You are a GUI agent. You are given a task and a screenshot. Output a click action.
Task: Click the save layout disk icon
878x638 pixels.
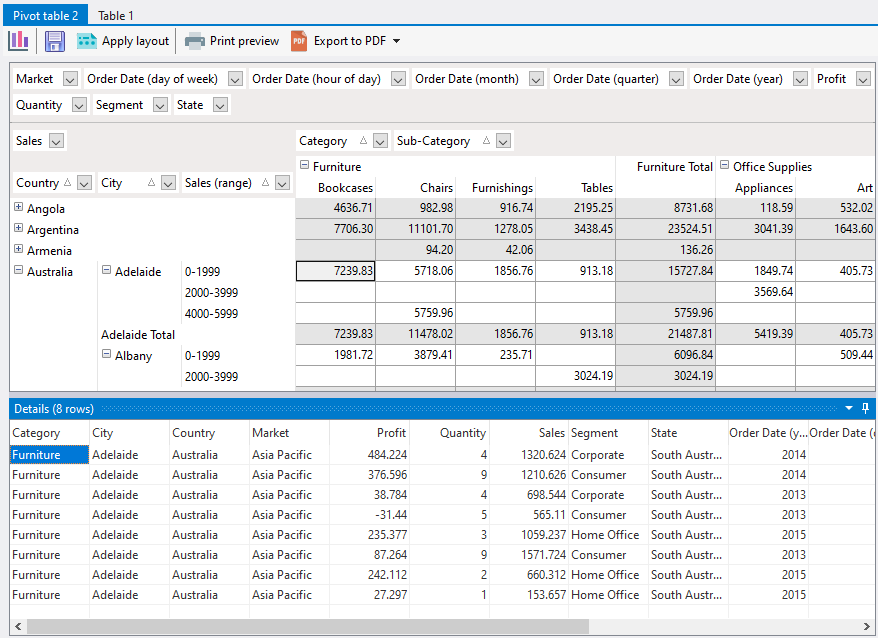[55, 41]
